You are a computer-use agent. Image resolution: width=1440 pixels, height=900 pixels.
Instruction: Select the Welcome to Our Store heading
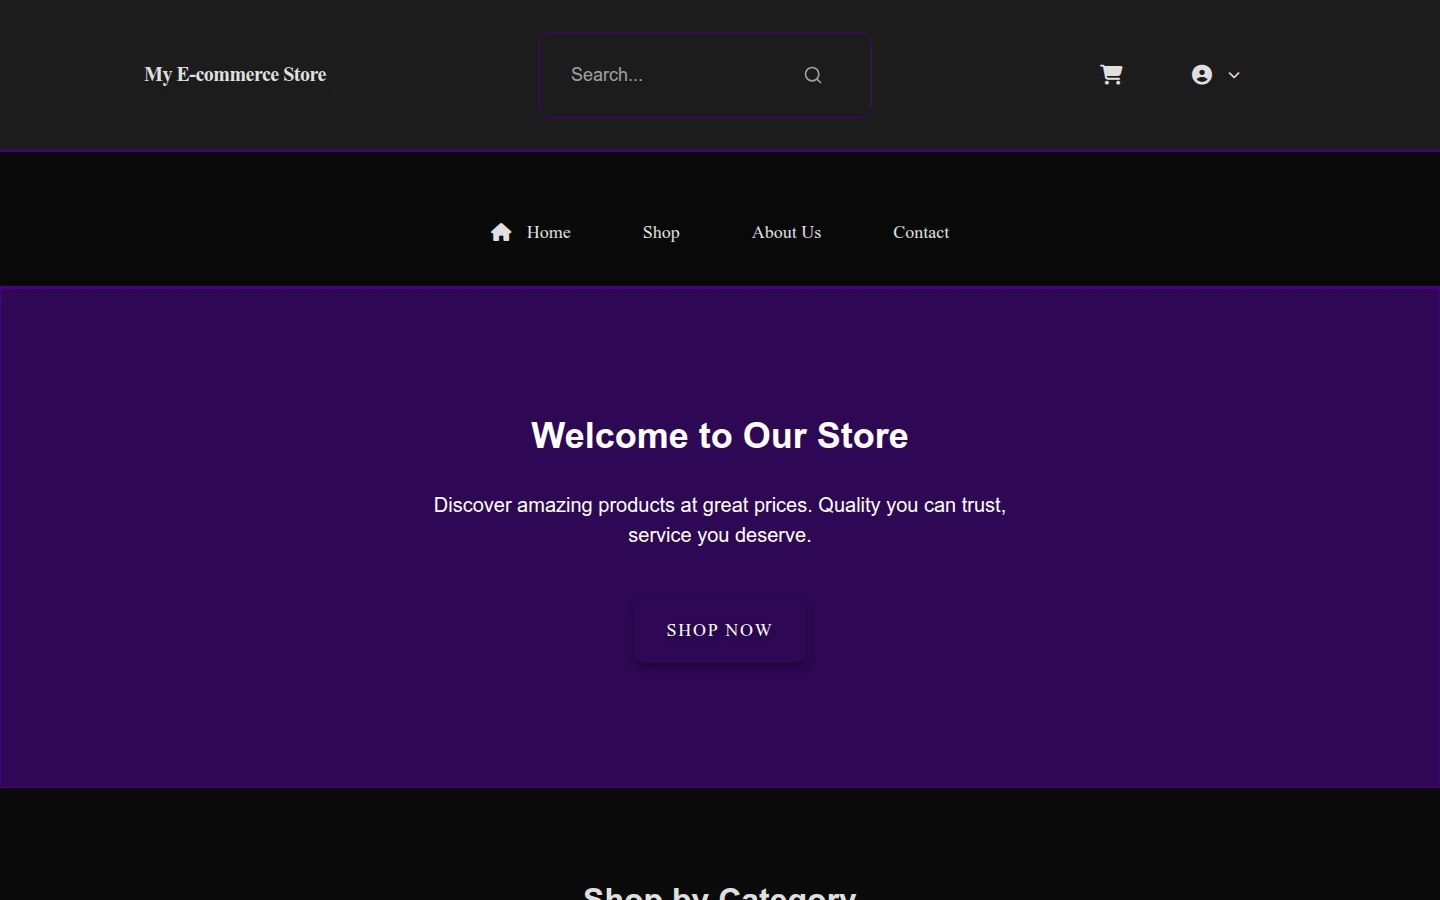click(x=720, y=436)
